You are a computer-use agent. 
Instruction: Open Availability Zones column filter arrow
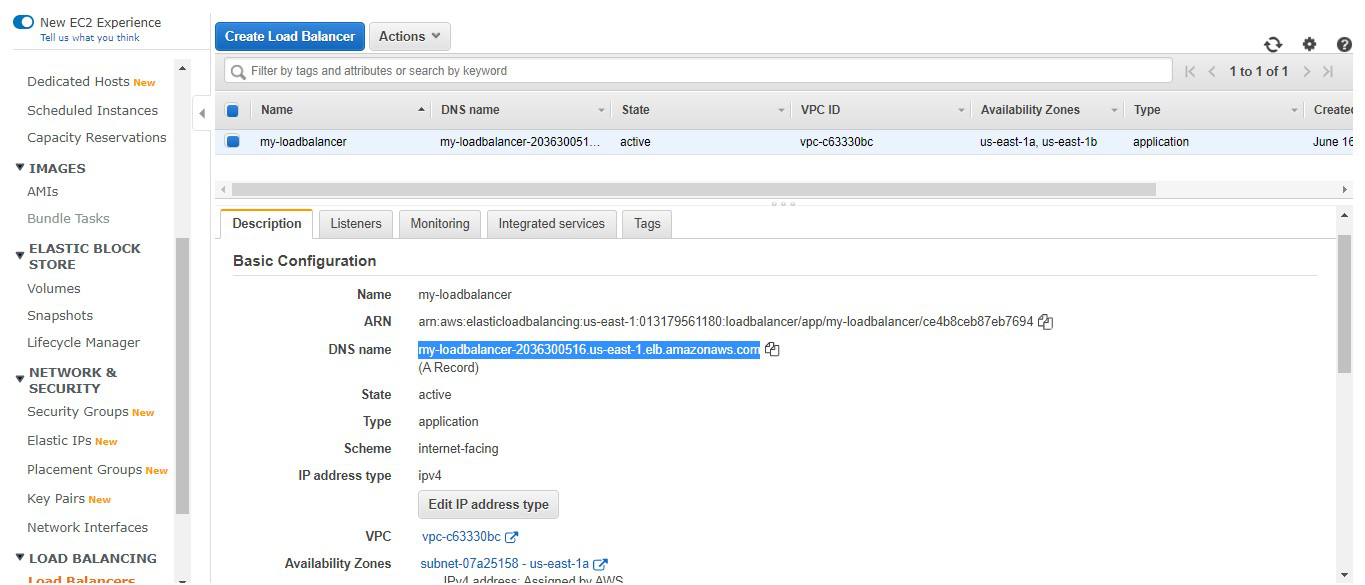tap(1115, 110)
